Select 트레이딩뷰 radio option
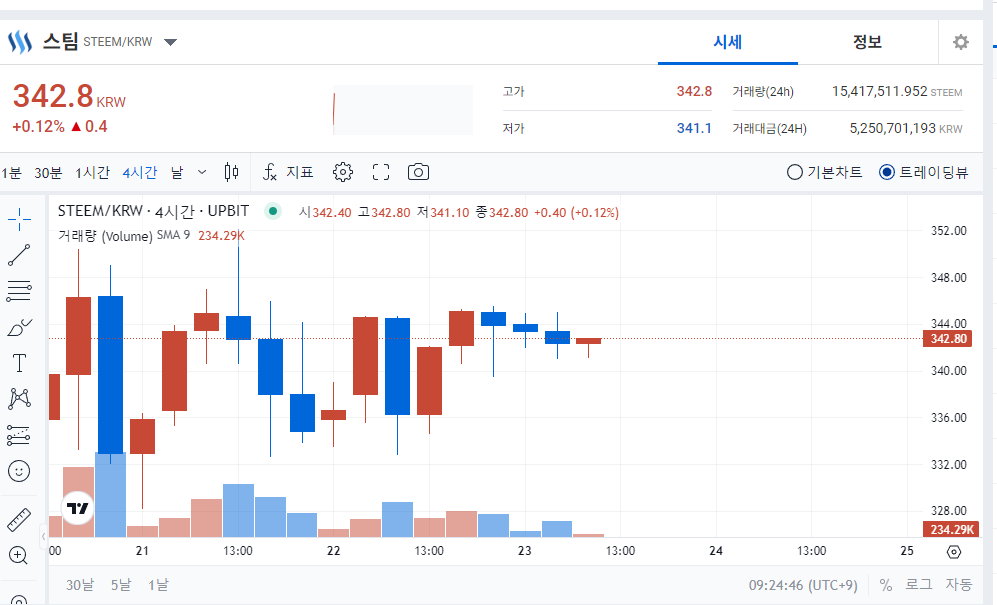 924,172
